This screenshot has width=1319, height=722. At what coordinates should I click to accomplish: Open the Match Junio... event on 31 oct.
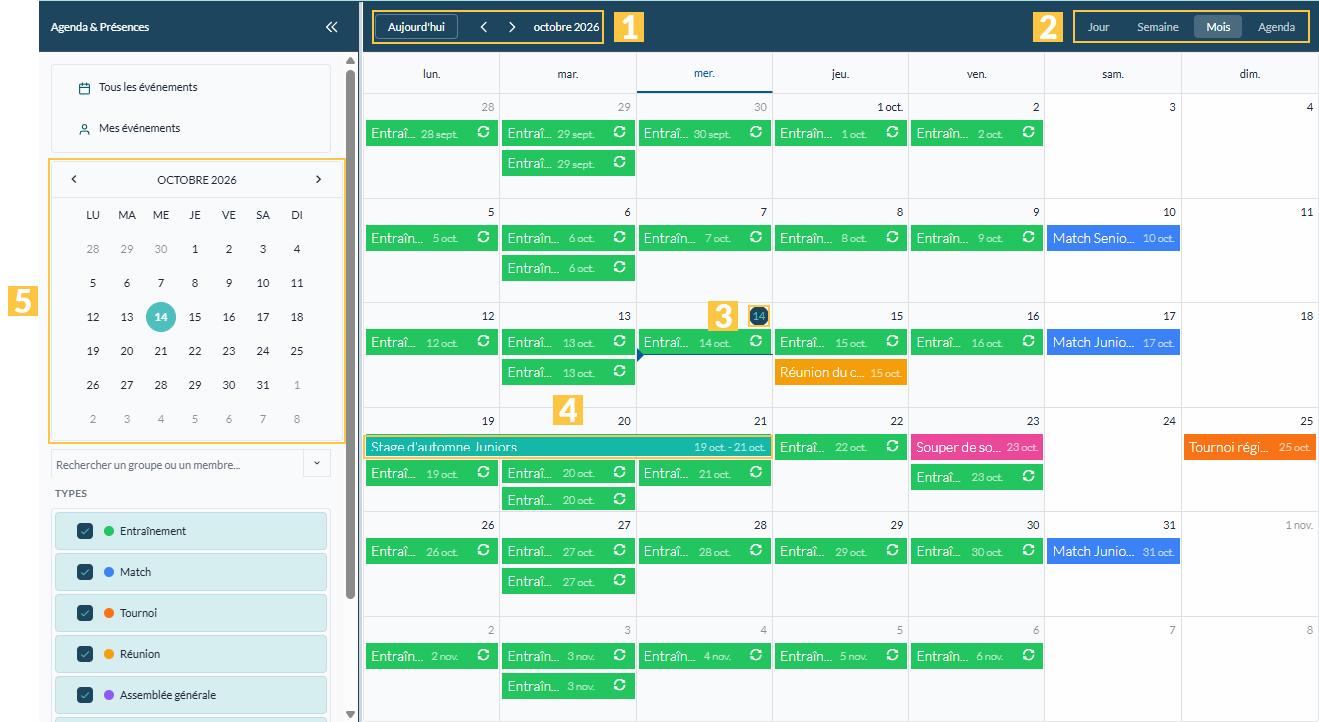(x=1113, y=551)
